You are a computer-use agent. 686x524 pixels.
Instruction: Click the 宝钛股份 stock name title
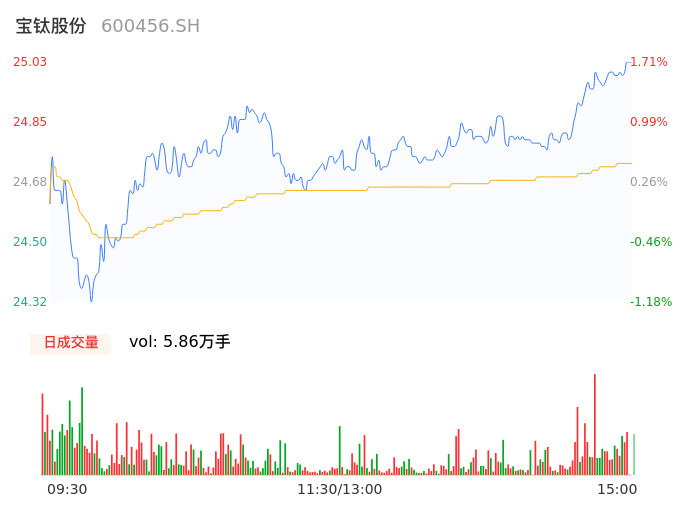(x=51, y=26)
